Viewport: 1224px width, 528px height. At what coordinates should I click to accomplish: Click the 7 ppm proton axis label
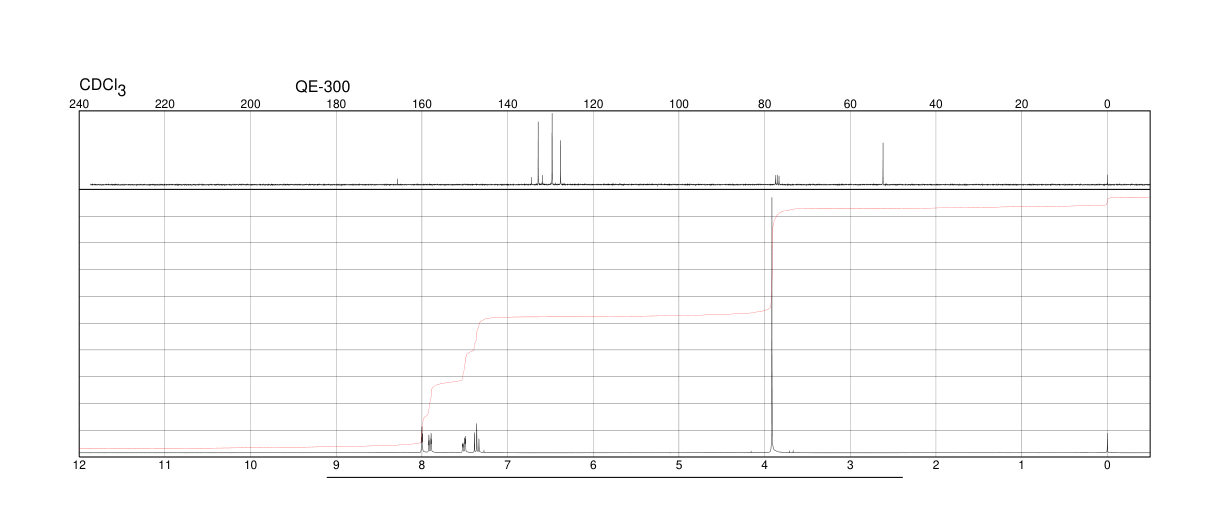508,465
